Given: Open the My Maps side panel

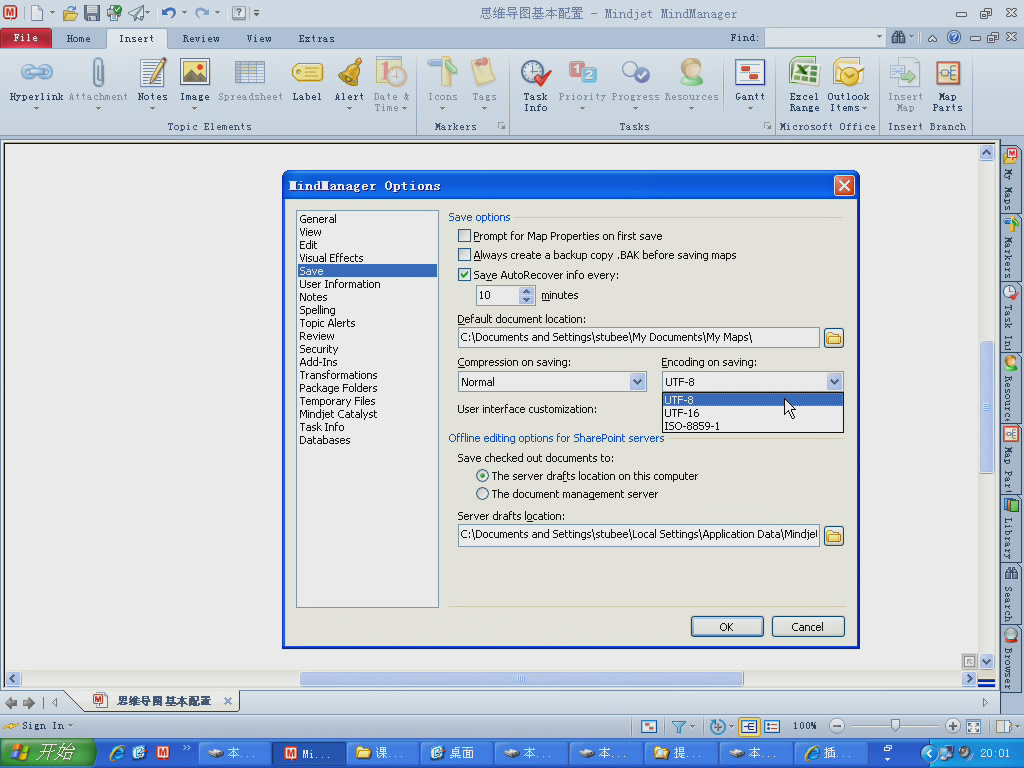Looking at the screenshot, I should 1010,178.
